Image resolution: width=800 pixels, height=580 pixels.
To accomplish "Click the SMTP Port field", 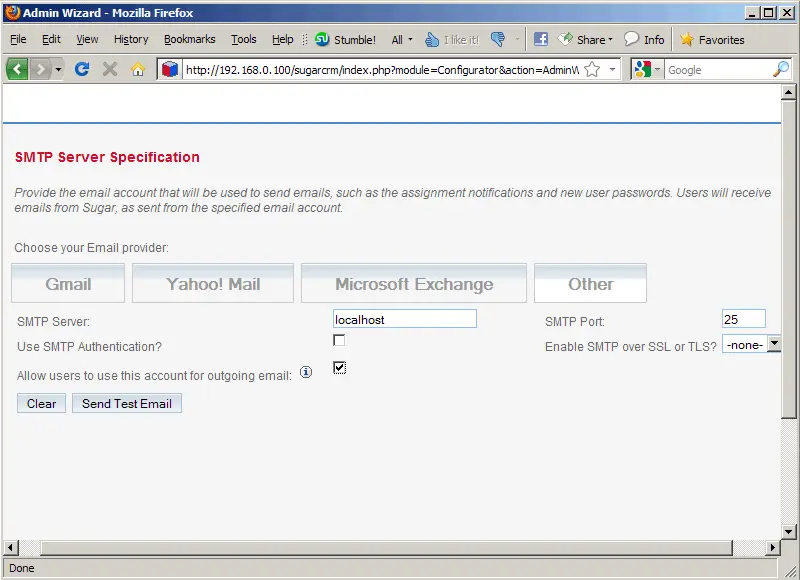I will (743, 319).
